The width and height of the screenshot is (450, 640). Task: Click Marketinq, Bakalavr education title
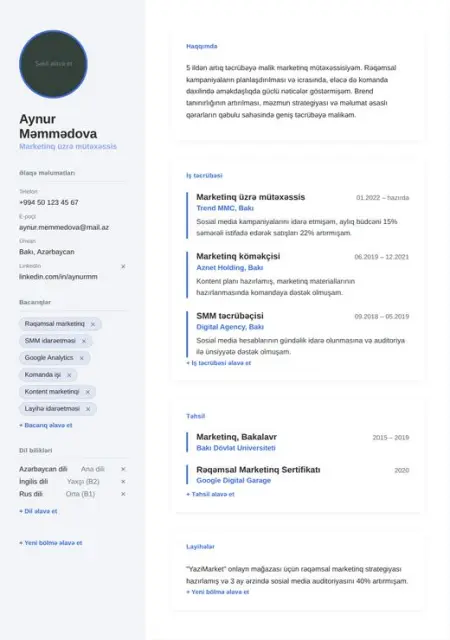pyautogui.click(x=236, y=437)
